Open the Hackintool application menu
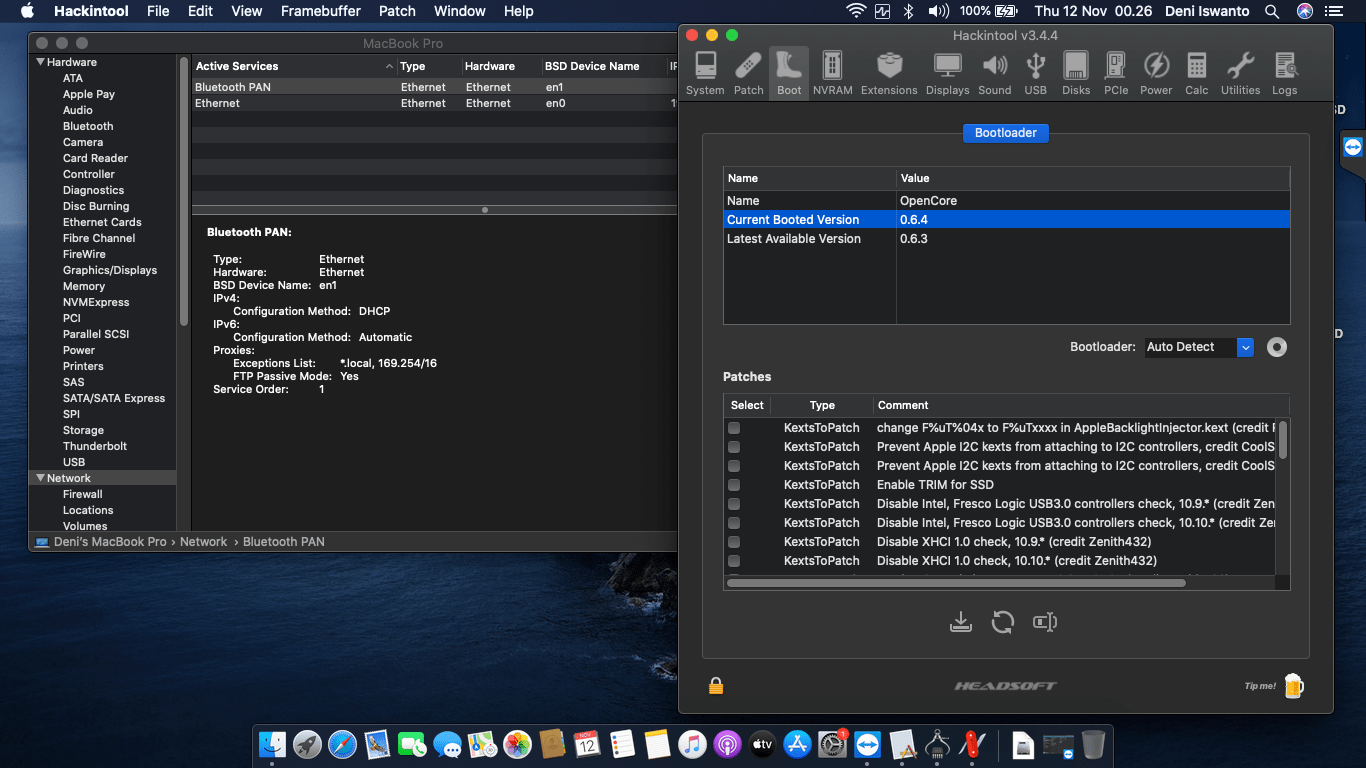 90,11
